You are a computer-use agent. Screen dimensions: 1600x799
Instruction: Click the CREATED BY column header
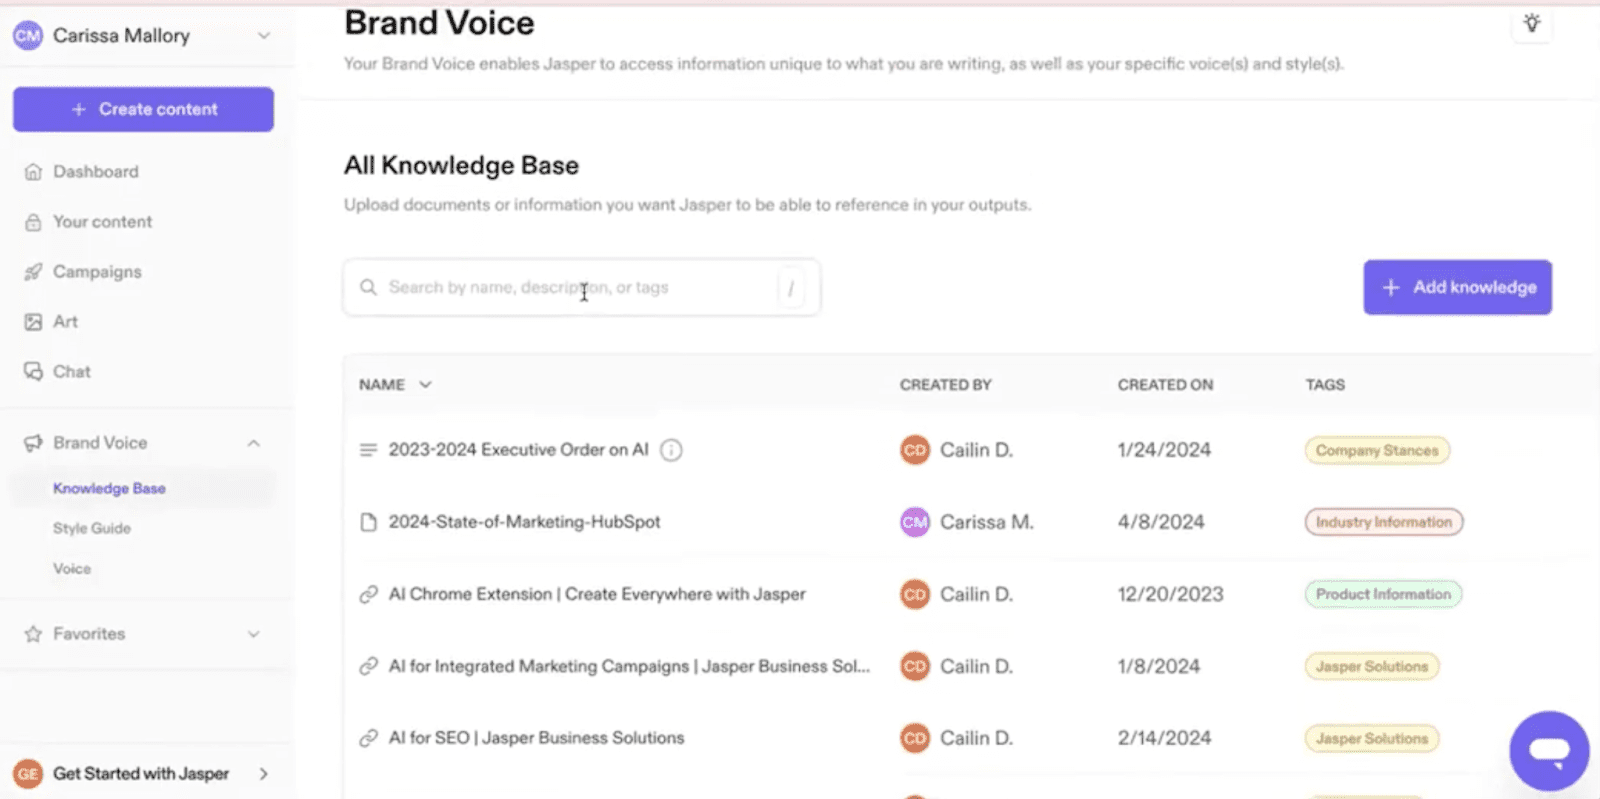coord(946,384)
